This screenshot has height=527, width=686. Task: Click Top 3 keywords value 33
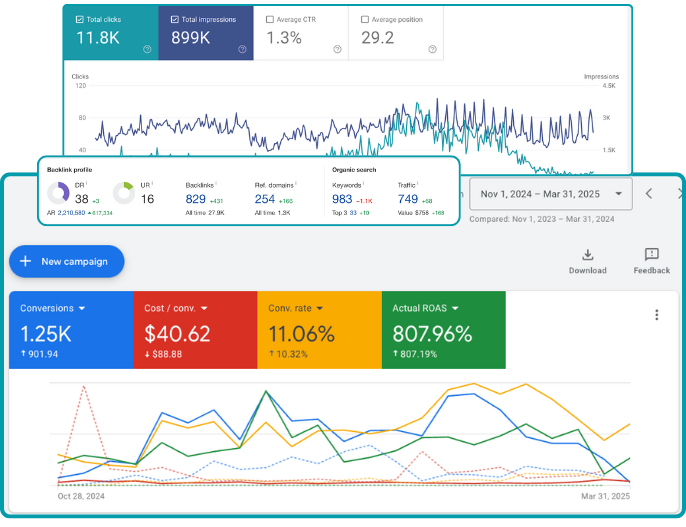(x=353, y=213)
